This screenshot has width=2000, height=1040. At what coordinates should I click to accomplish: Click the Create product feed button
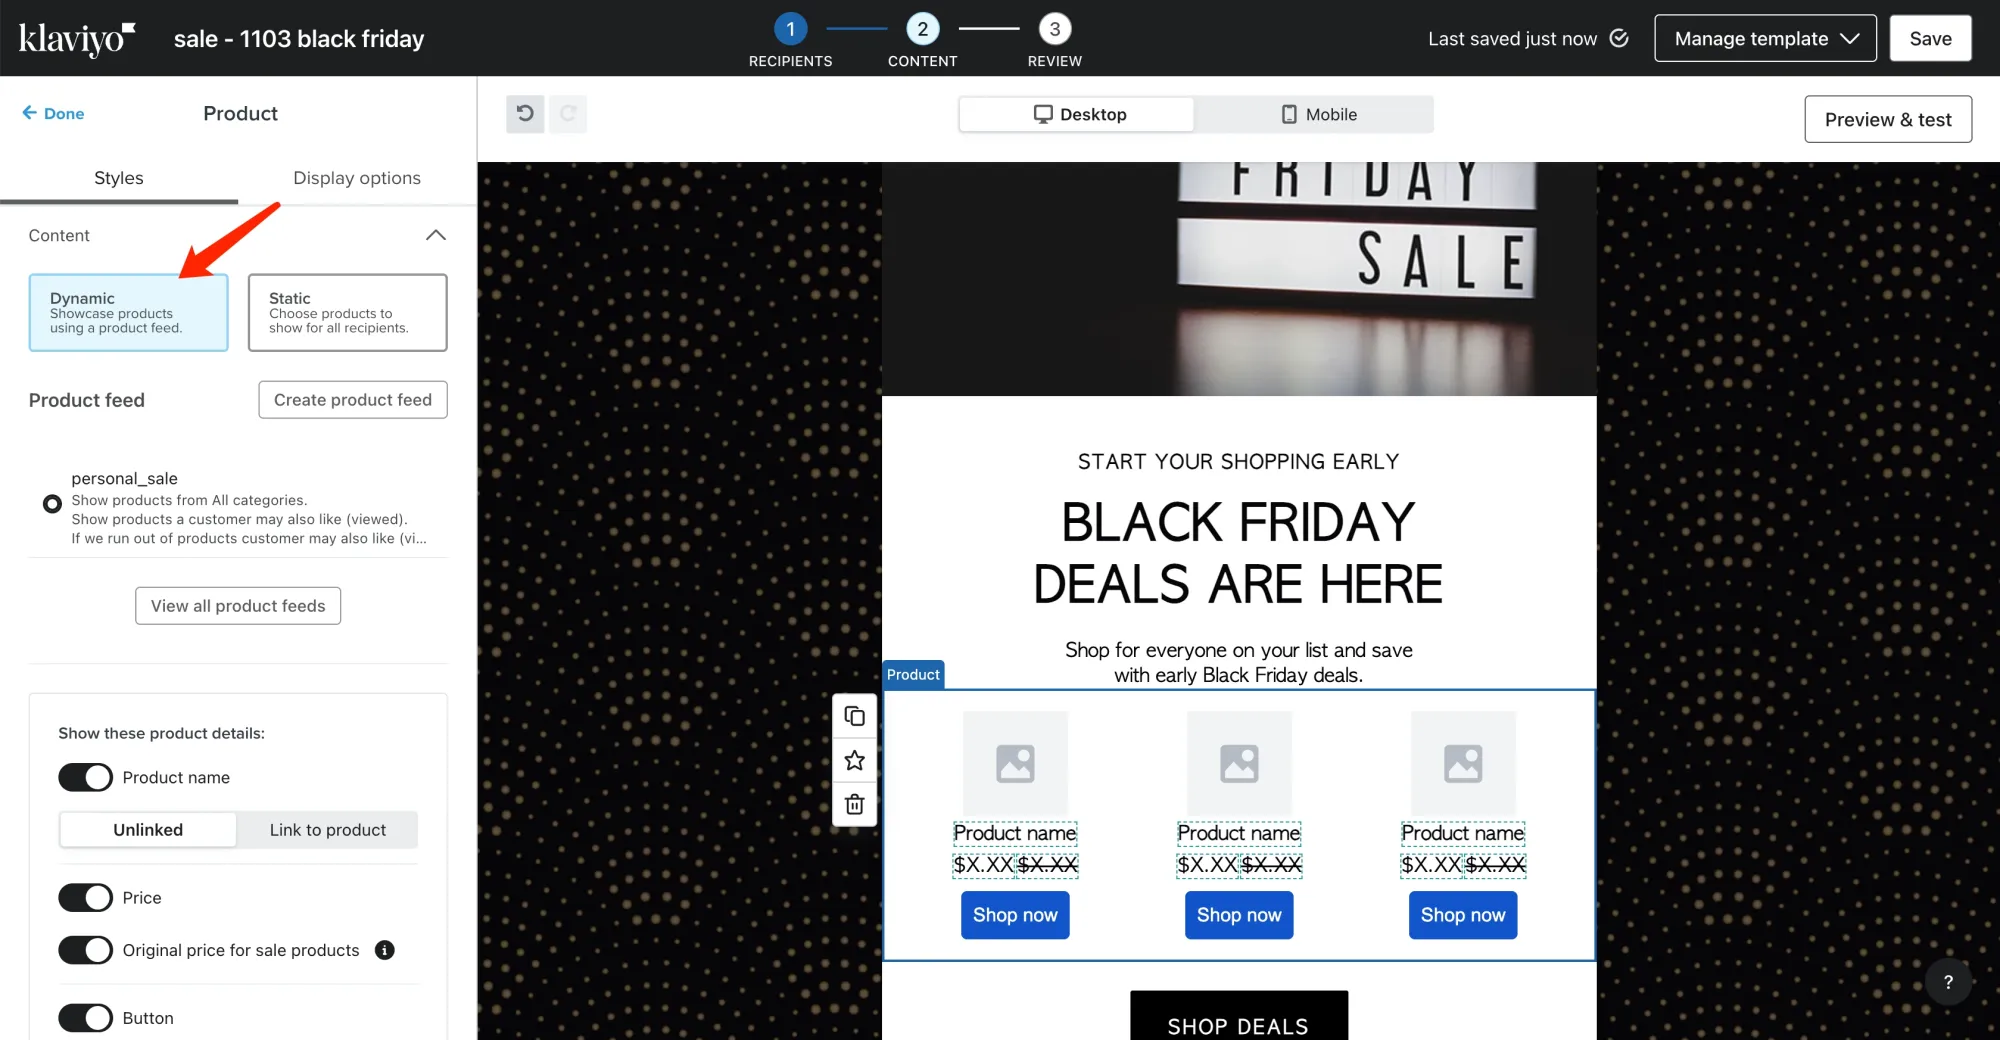point(353,400)
